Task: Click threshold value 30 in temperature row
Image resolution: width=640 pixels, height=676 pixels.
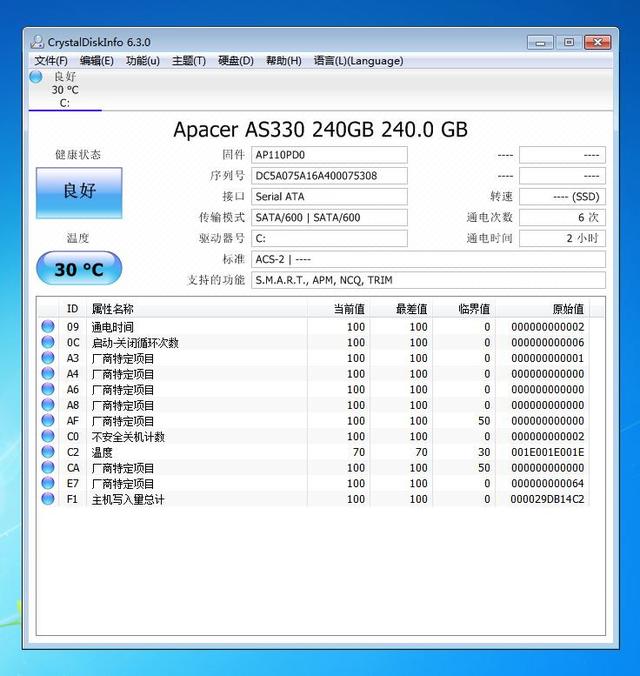Action: tap(484, 452)
